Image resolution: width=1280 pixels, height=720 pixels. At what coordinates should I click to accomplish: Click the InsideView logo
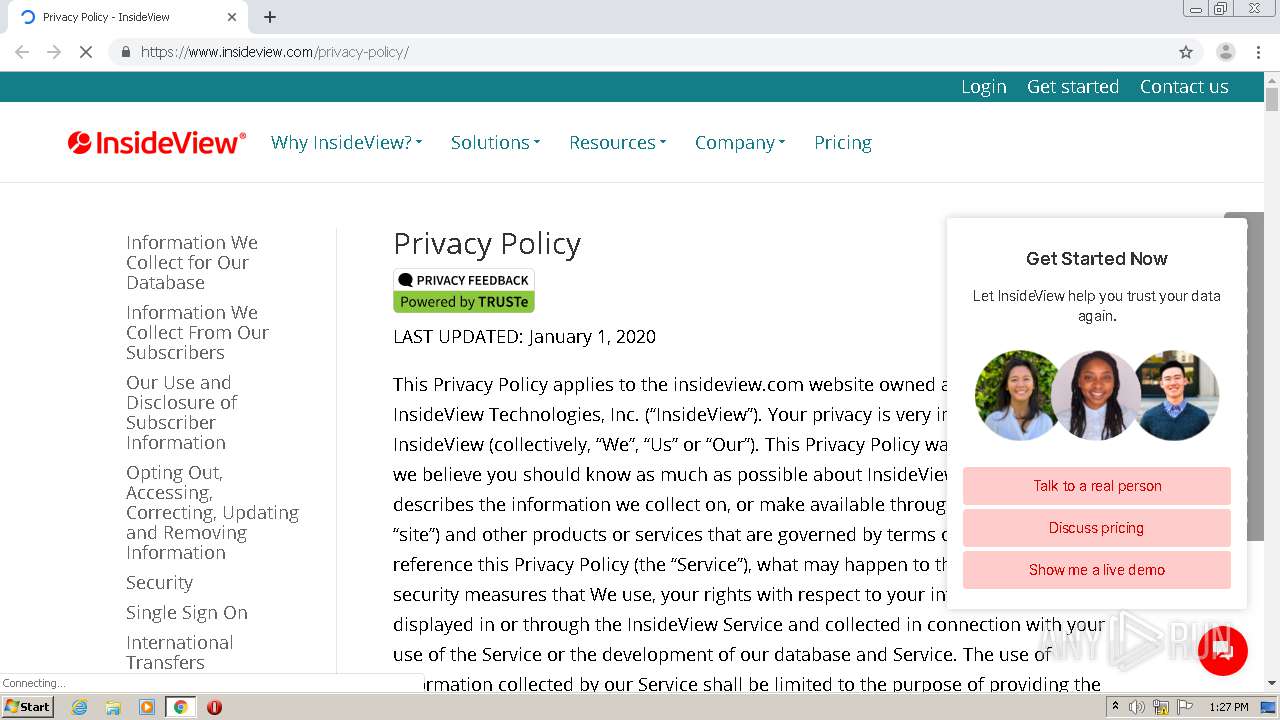click(x=157, y=143)
